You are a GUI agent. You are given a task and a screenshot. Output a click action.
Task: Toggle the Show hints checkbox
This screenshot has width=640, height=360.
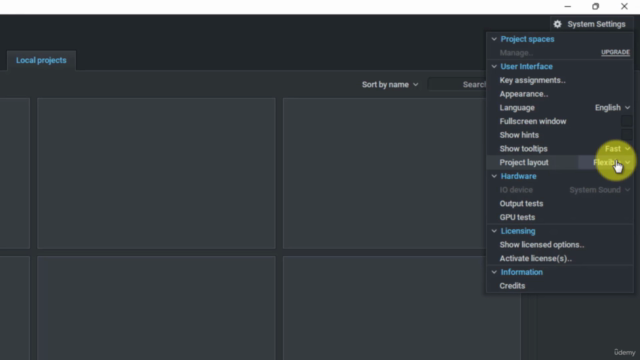tap(627, 135)
